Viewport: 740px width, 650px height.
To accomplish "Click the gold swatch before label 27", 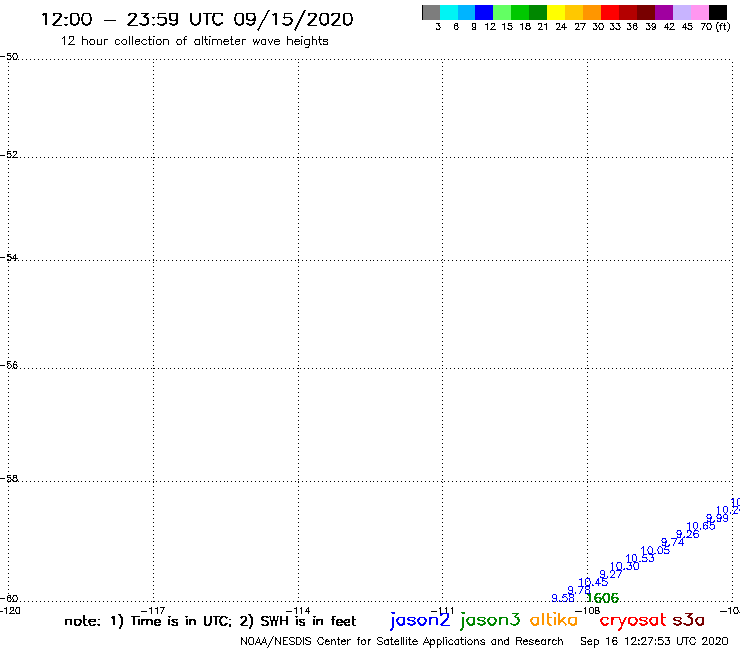I will coord(574,12).
